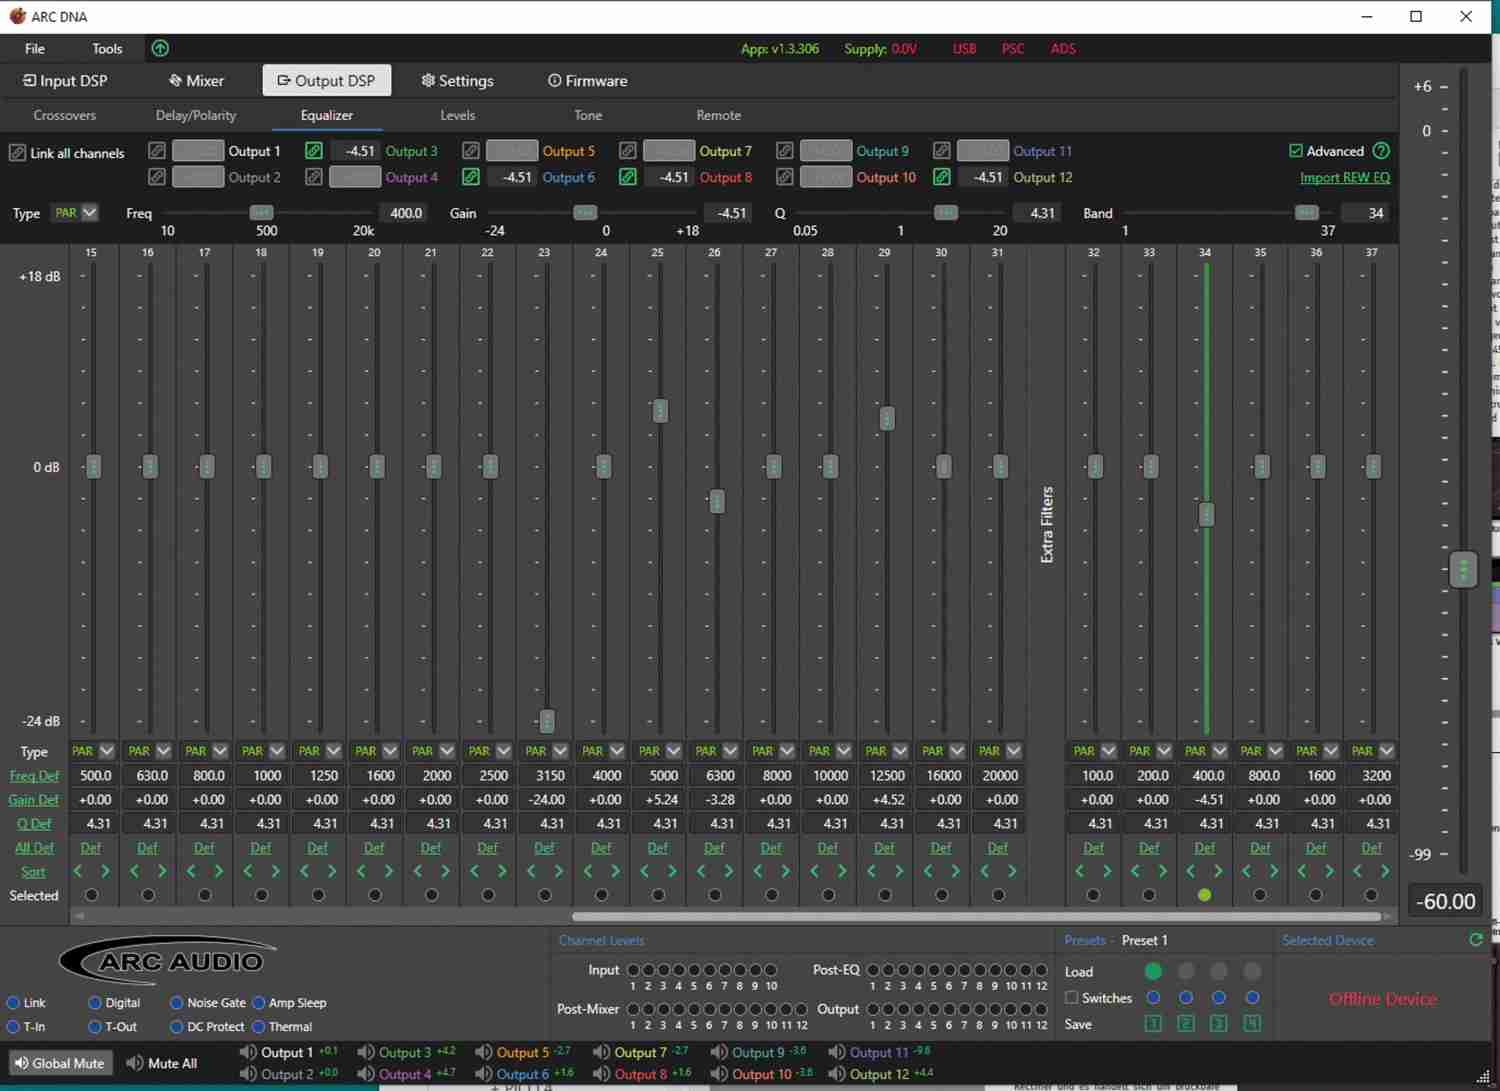Enable the Switches checkbox
1500x1091 pixels.
coord(1072,998)
